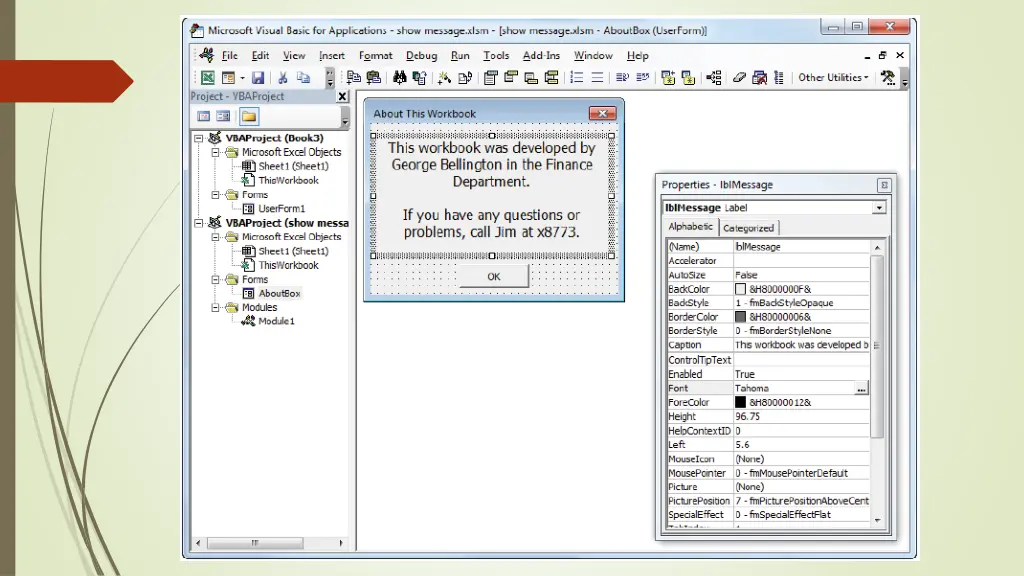Select ThisWorkbook under Book3 project
Viewport: 1024px width, 576px height.
tap(288, 180)
